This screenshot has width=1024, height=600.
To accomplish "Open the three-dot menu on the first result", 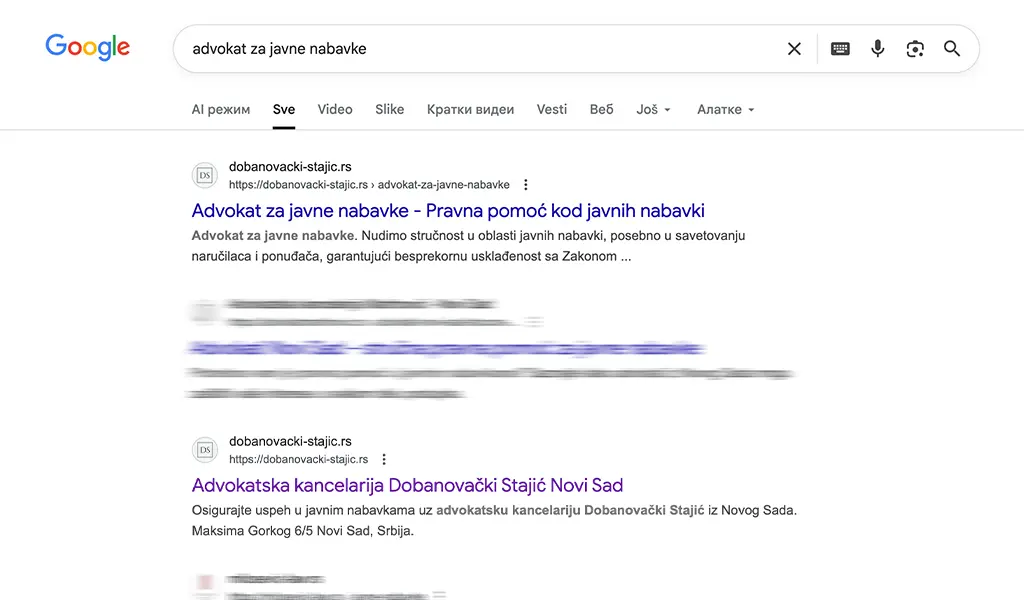I will 525,184.
